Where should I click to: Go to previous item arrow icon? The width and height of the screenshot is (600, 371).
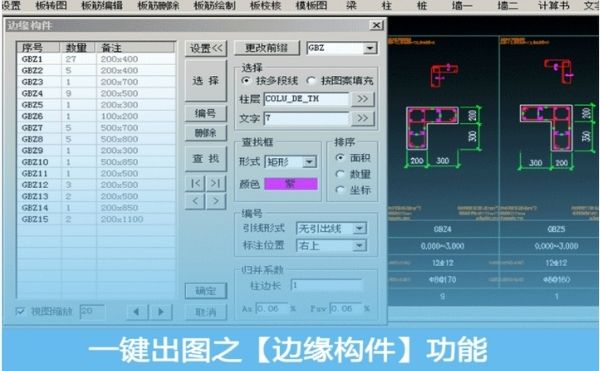196,201
